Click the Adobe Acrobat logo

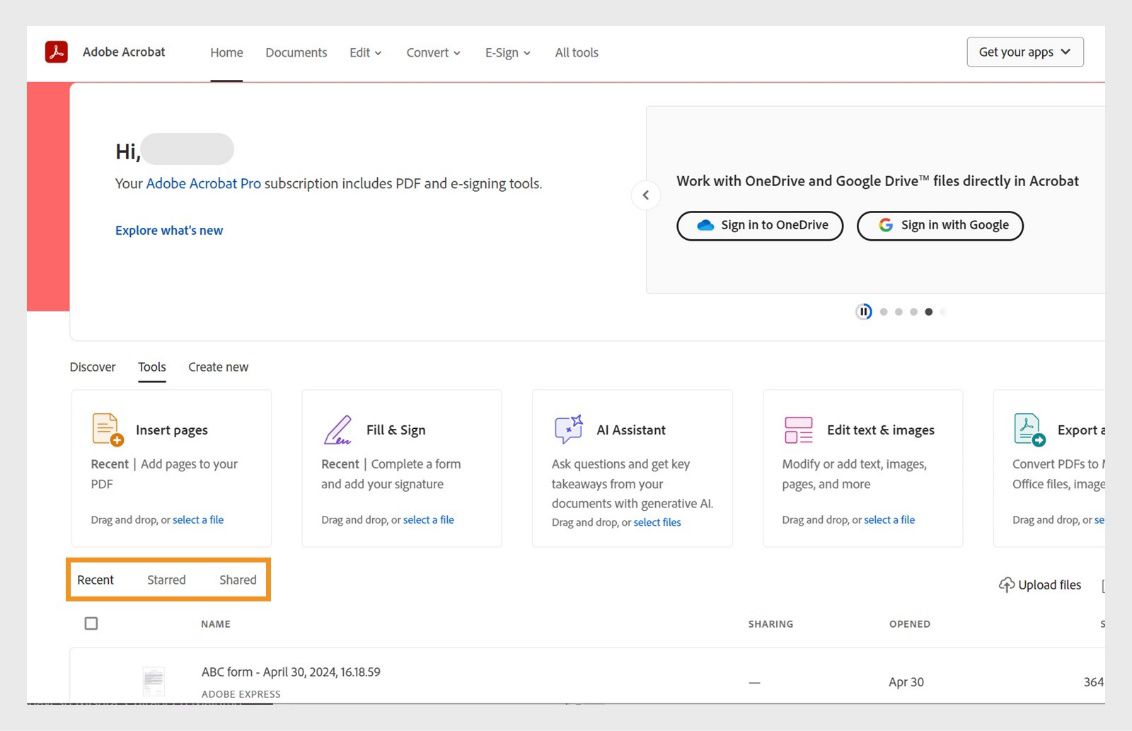[x=55, y=51]
